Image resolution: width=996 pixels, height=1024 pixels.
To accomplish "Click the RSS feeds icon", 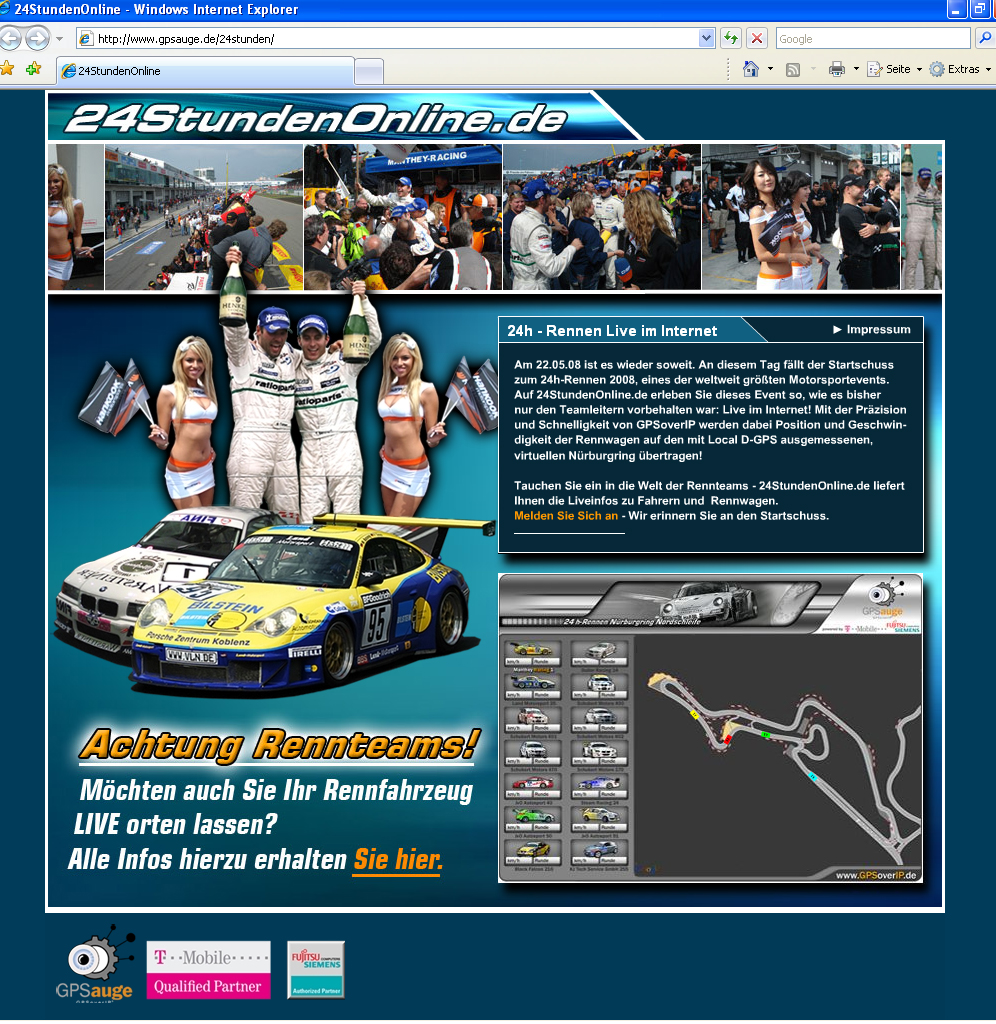I will [793, 69].
